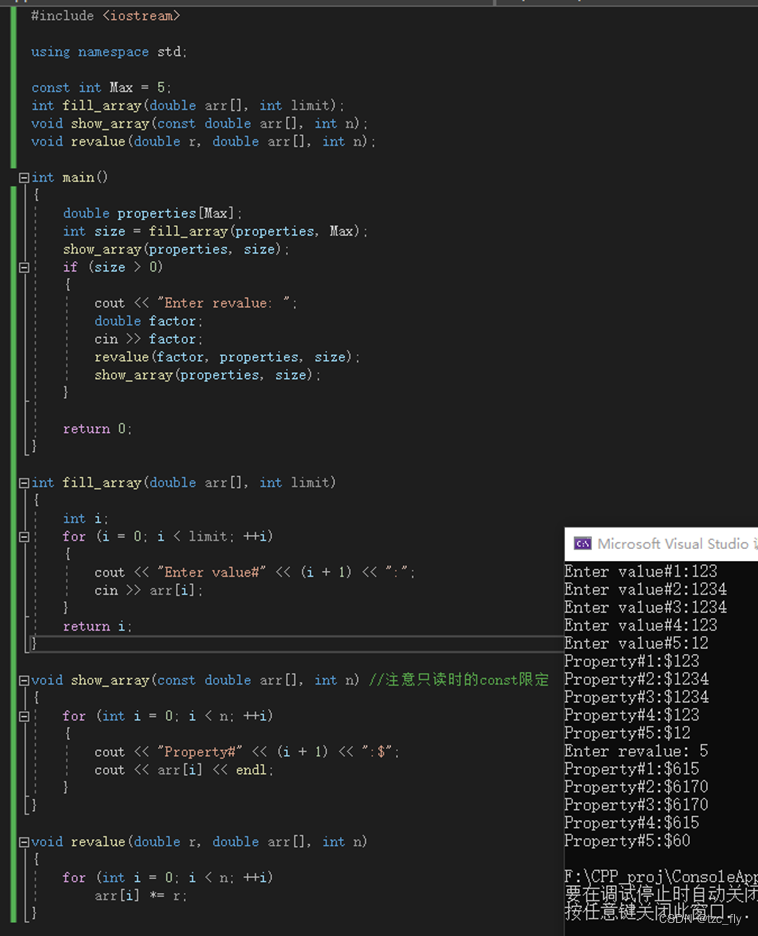Click the arr[i] *= r line
The image size is (758, 936).
point(141,896)
